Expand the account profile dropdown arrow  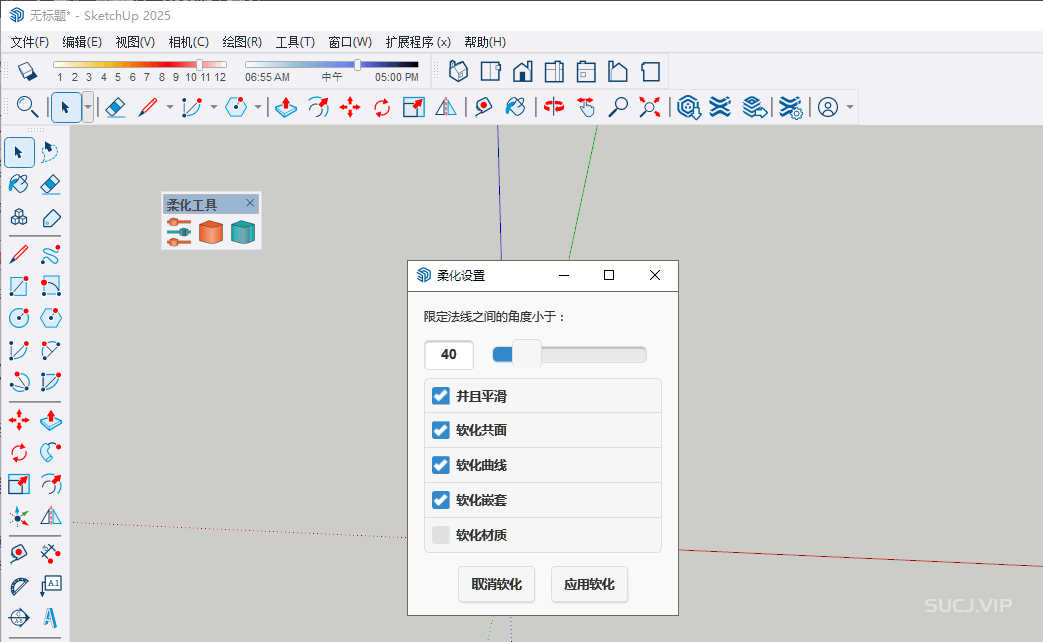click(x=850, y=107)
